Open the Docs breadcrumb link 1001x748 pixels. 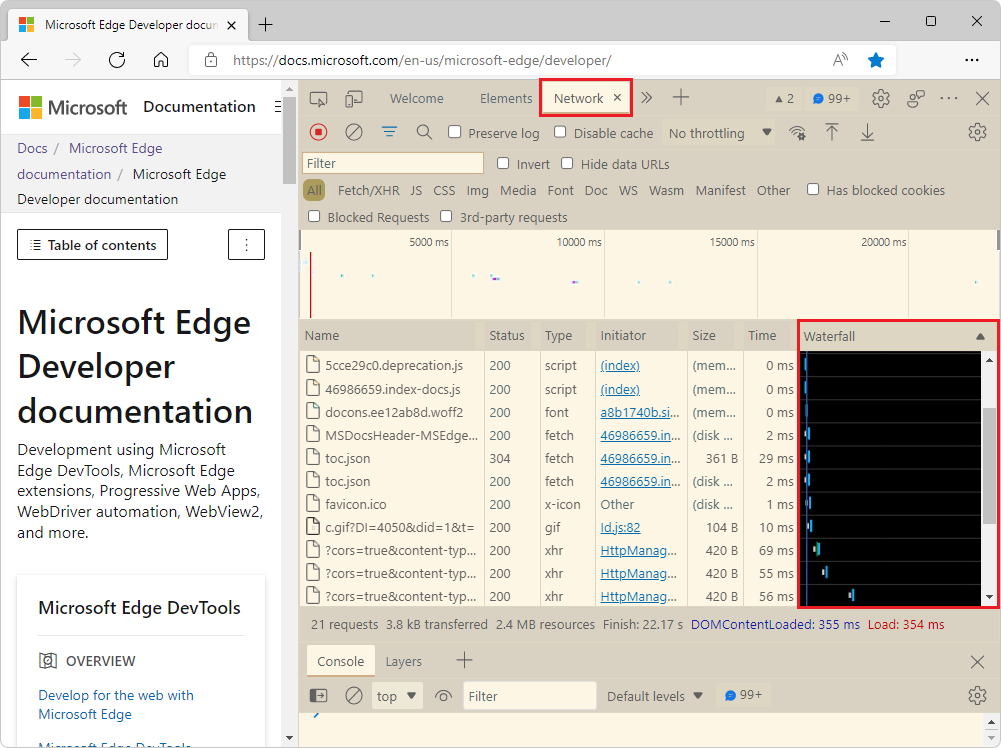[x=32, y=148]
